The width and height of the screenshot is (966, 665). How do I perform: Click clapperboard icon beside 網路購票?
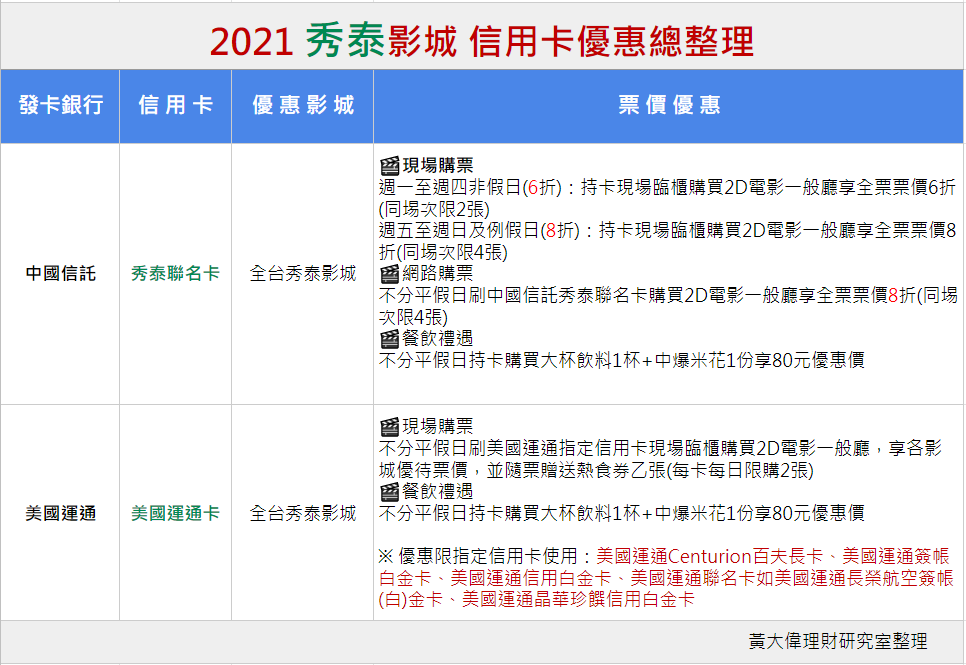(389, 274)
